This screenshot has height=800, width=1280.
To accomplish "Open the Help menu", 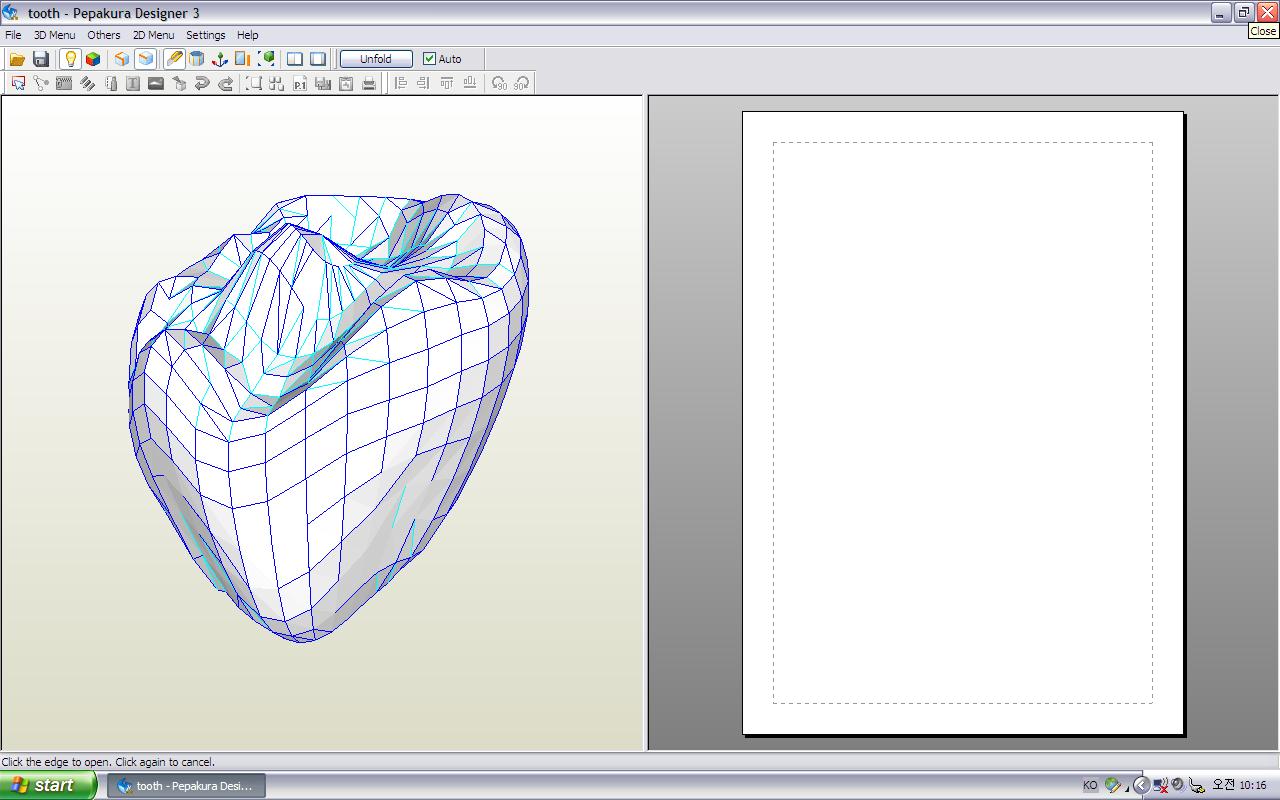I will coord(248,35).
